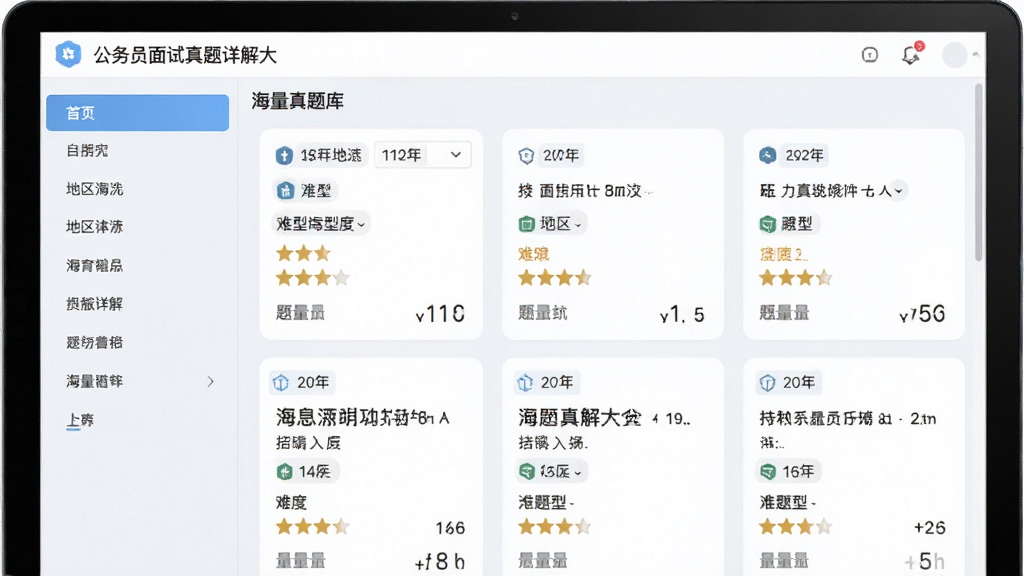Image resolution: width=1024 pixels, height=576 pixels.
Task: Click star rating in top middle card
Action: click(x=555, y=278)
